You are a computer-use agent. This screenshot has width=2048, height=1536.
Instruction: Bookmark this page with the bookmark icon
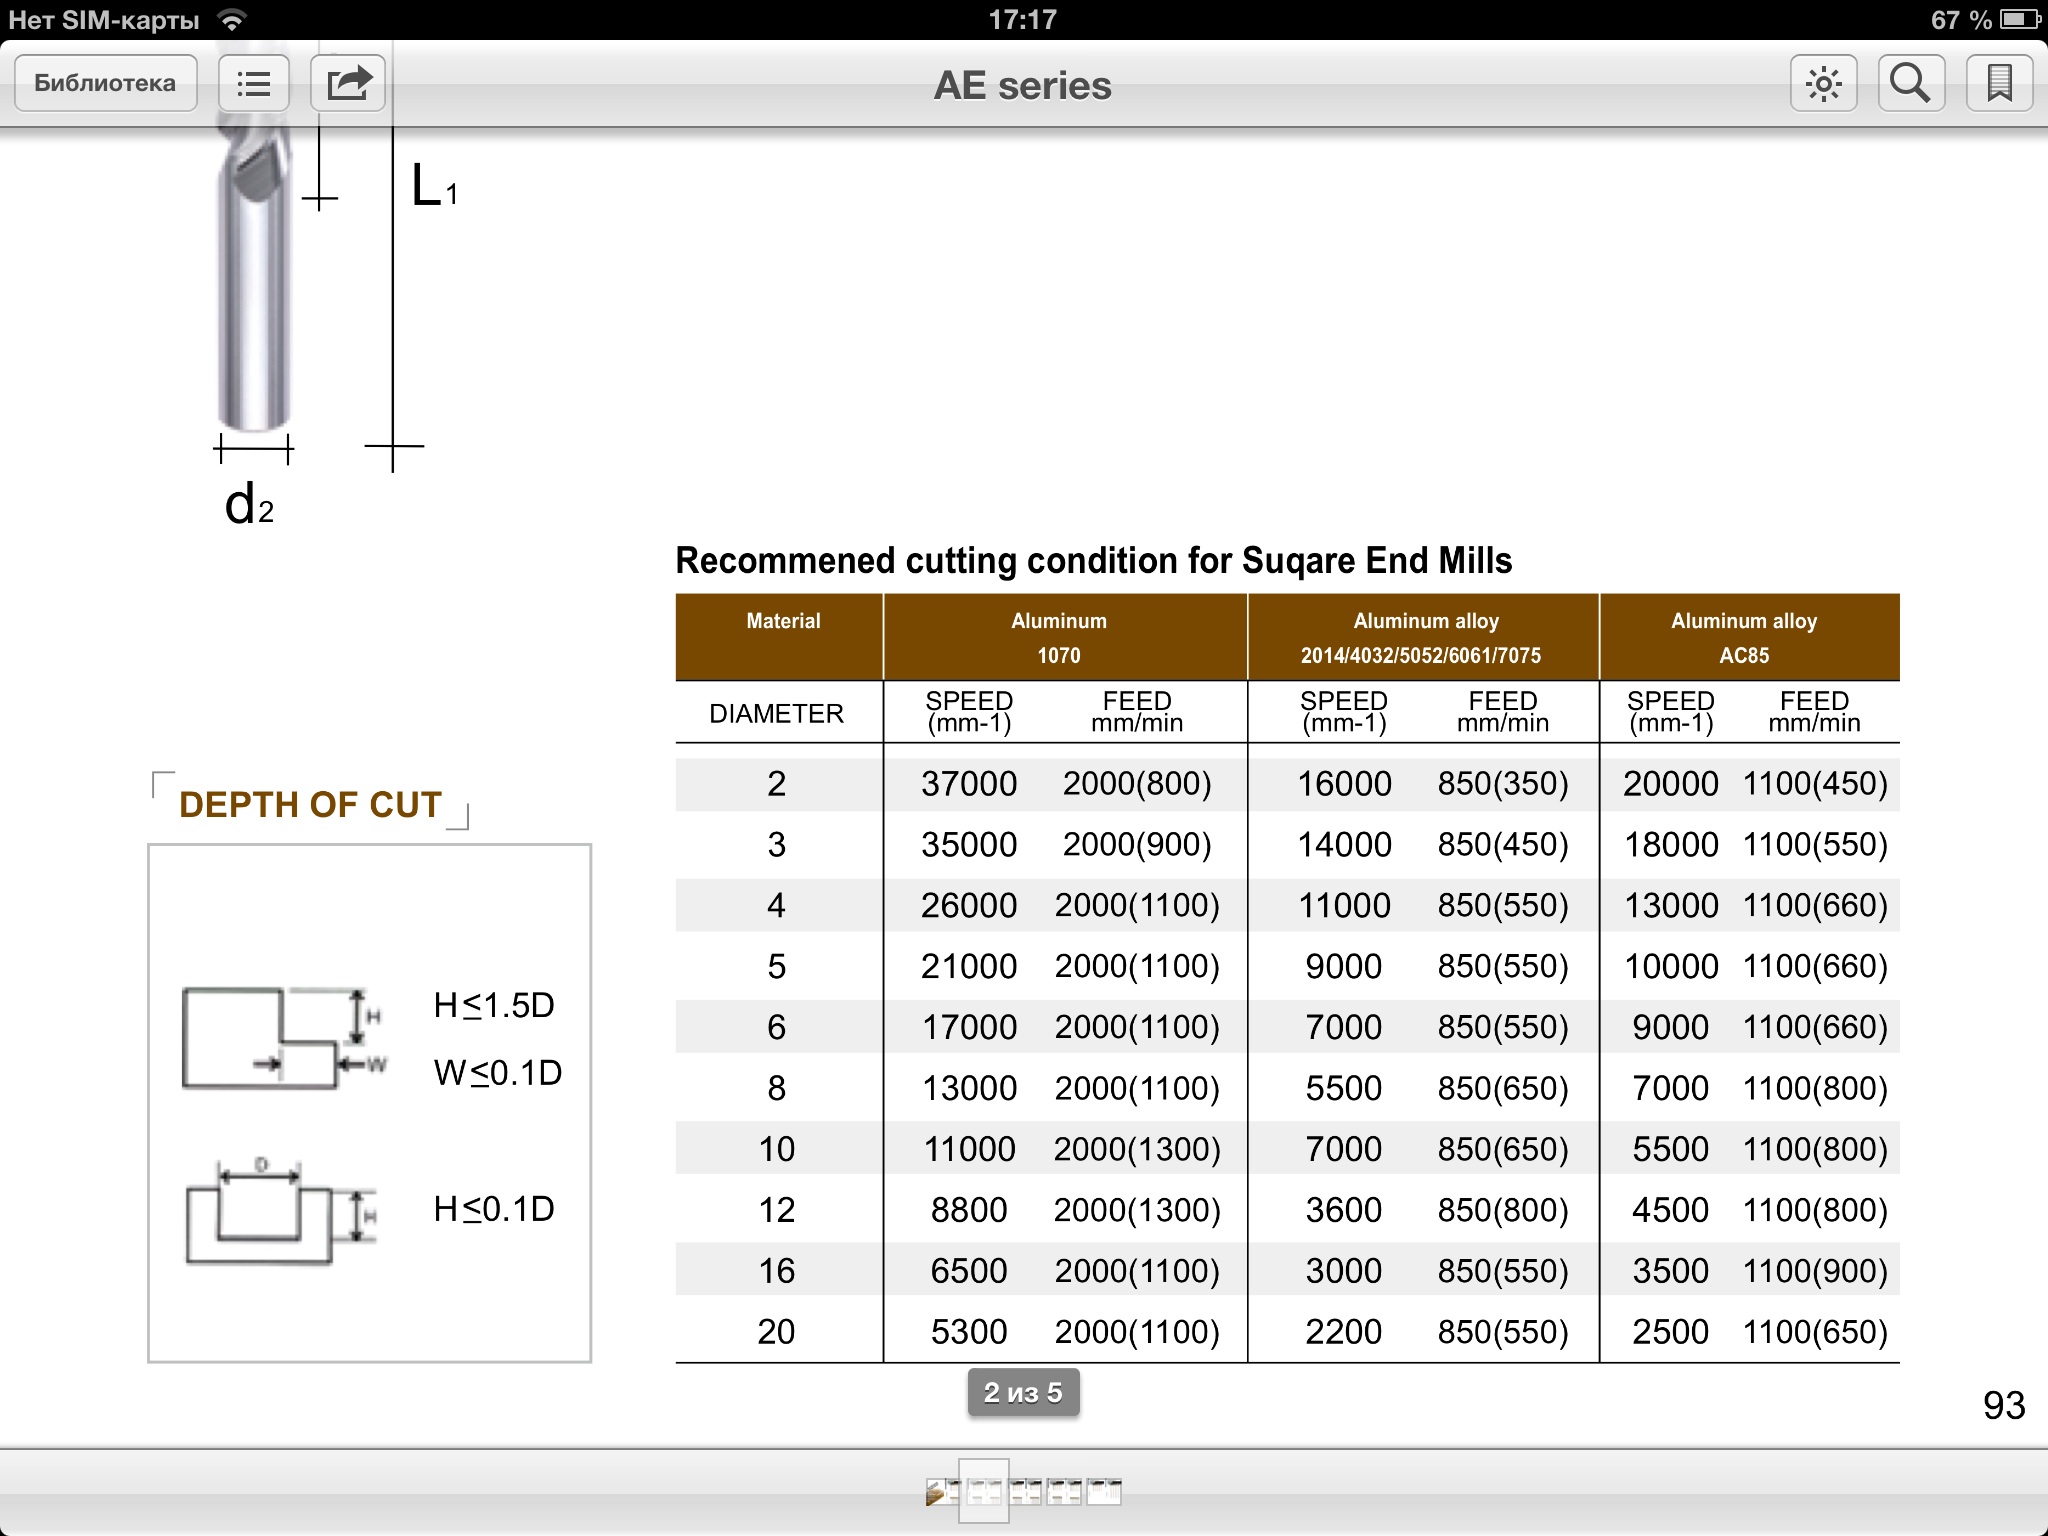(x=1999, y=83)
